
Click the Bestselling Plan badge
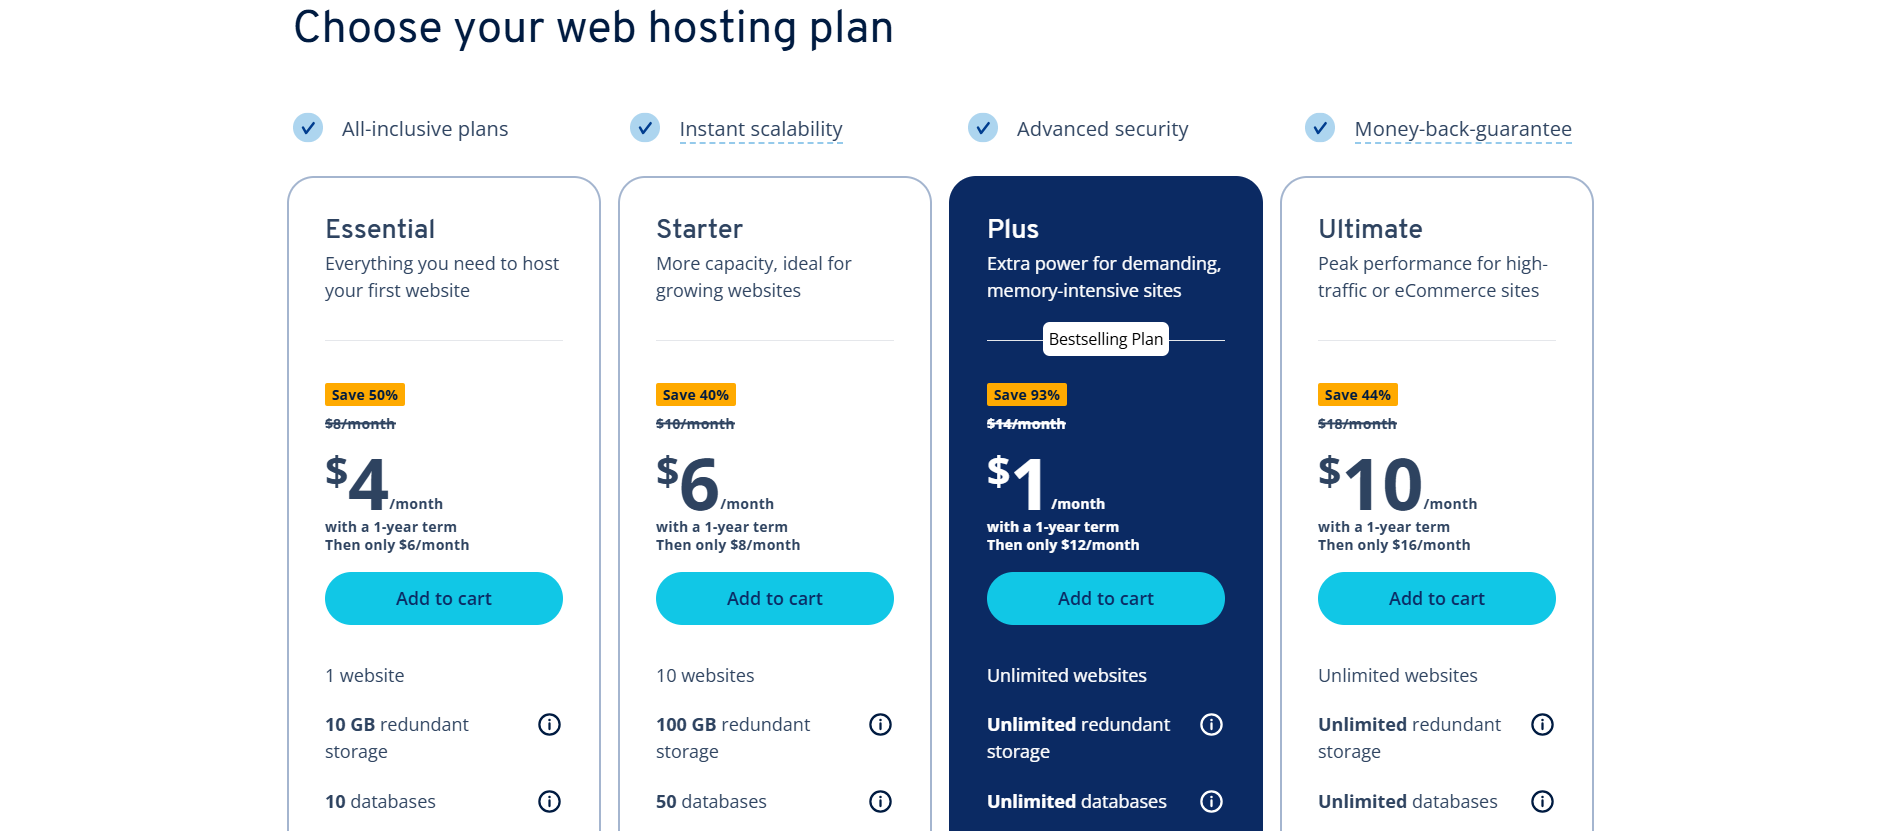click(1106, 339)
